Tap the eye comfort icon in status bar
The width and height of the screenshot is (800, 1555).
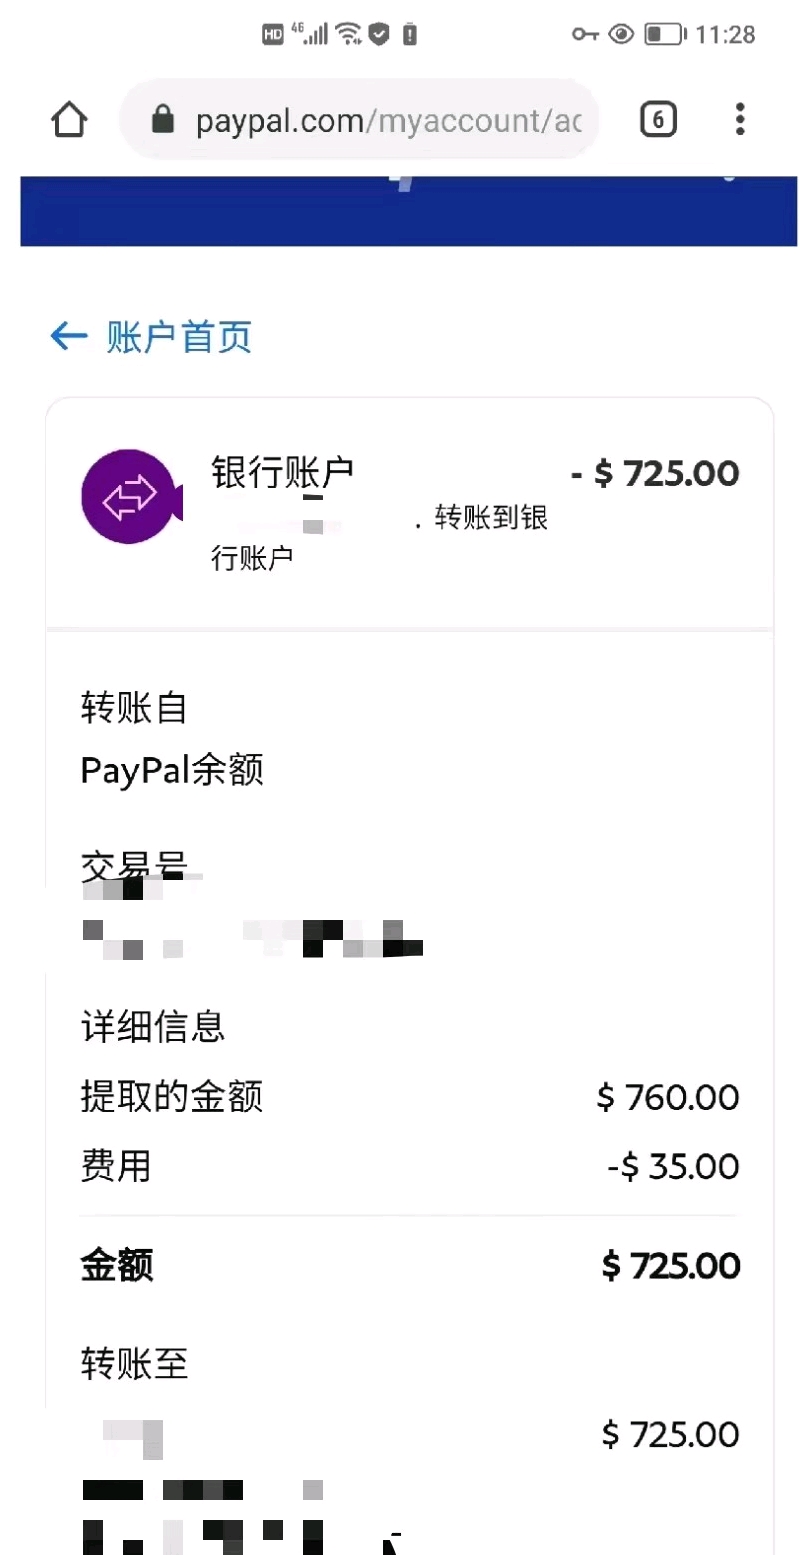point(622,35)
